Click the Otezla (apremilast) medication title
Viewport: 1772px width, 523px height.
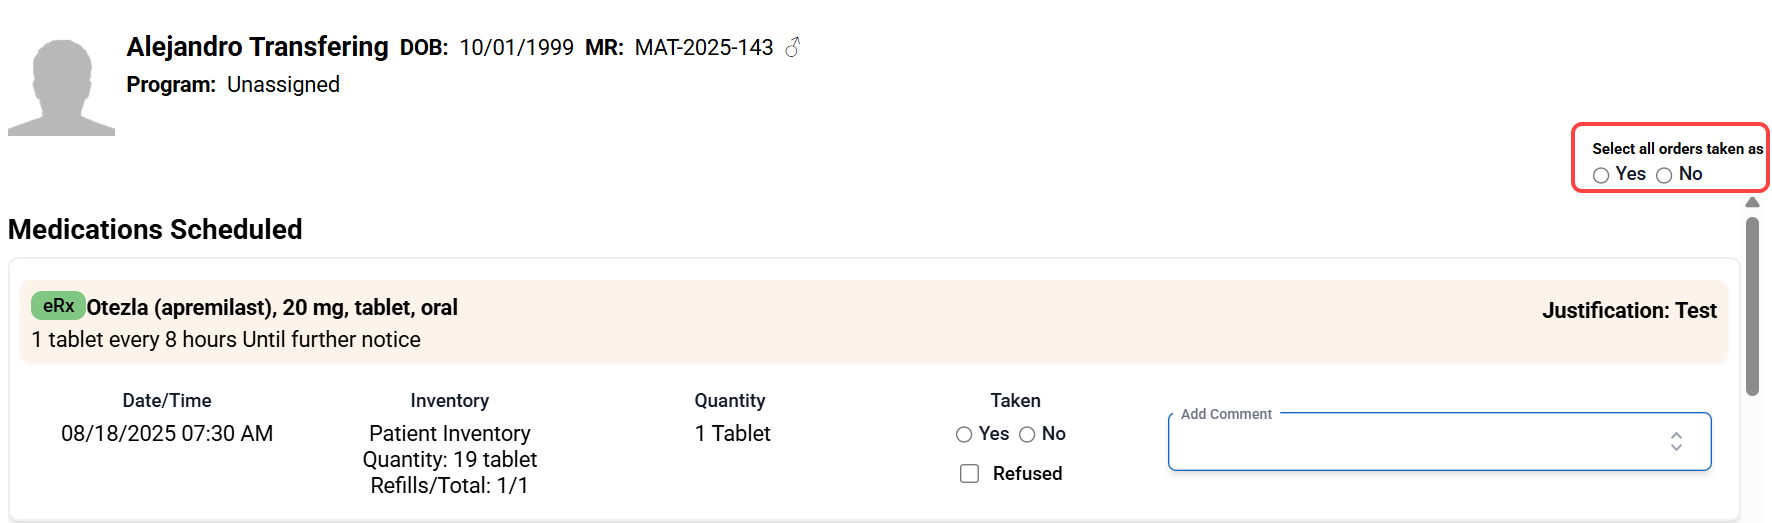point(272,307)
